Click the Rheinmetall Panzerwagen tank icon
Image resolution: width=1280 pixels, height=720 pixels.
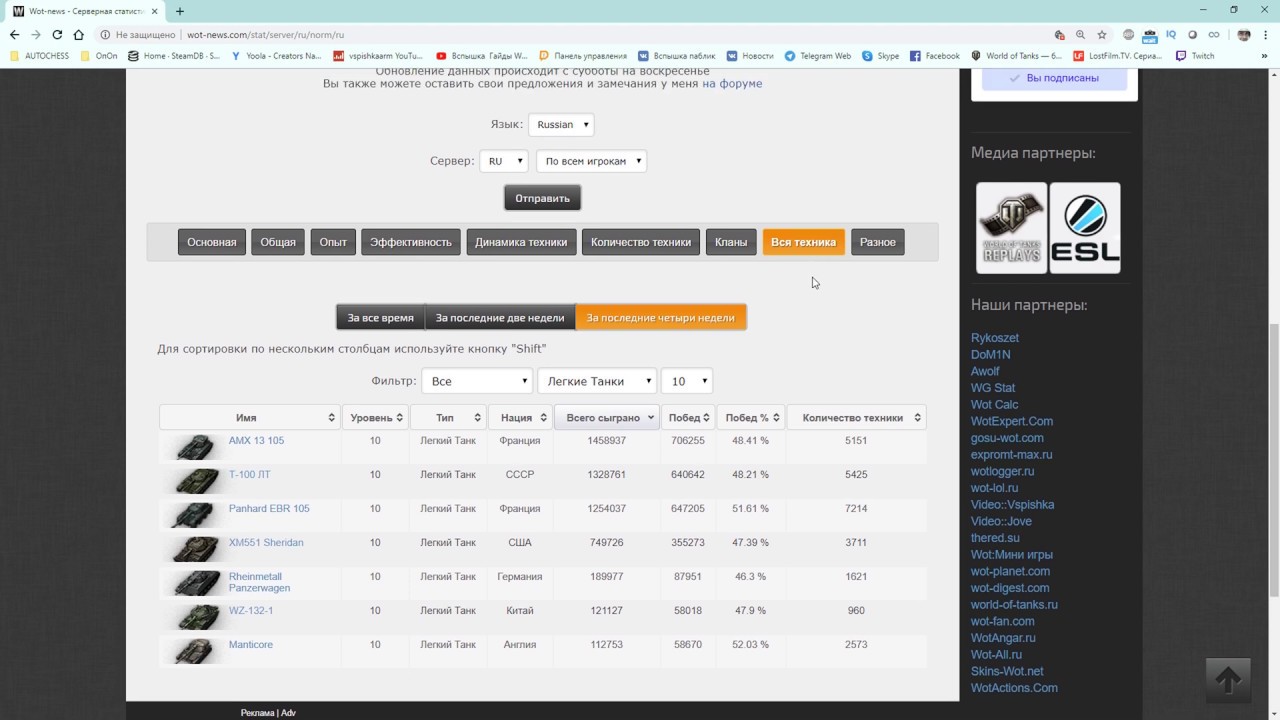pos(195,582)
